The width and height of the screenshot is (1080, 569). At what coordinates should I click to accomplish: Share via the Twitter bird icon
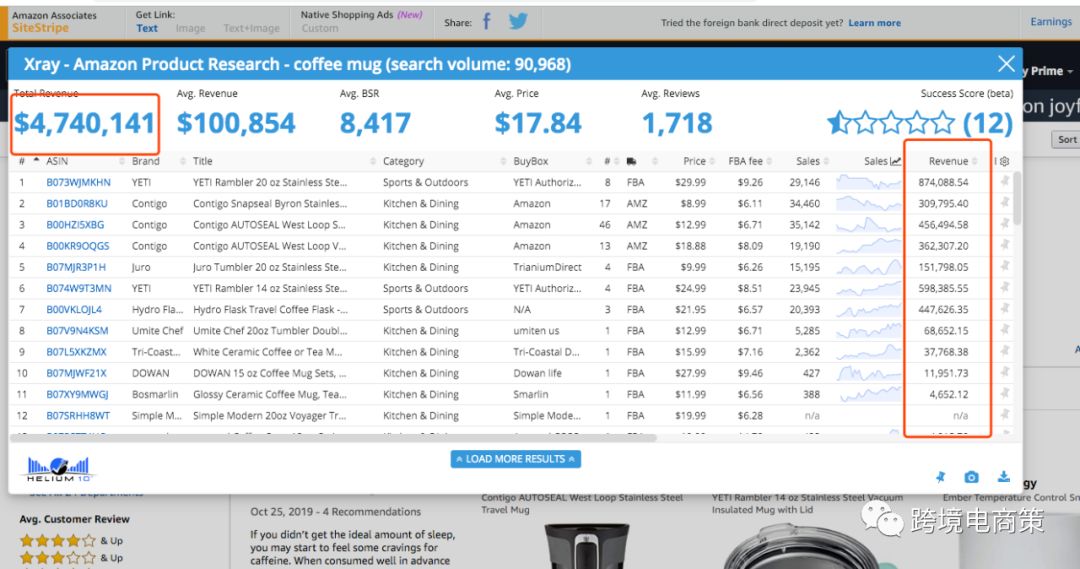tap(518, 21)
